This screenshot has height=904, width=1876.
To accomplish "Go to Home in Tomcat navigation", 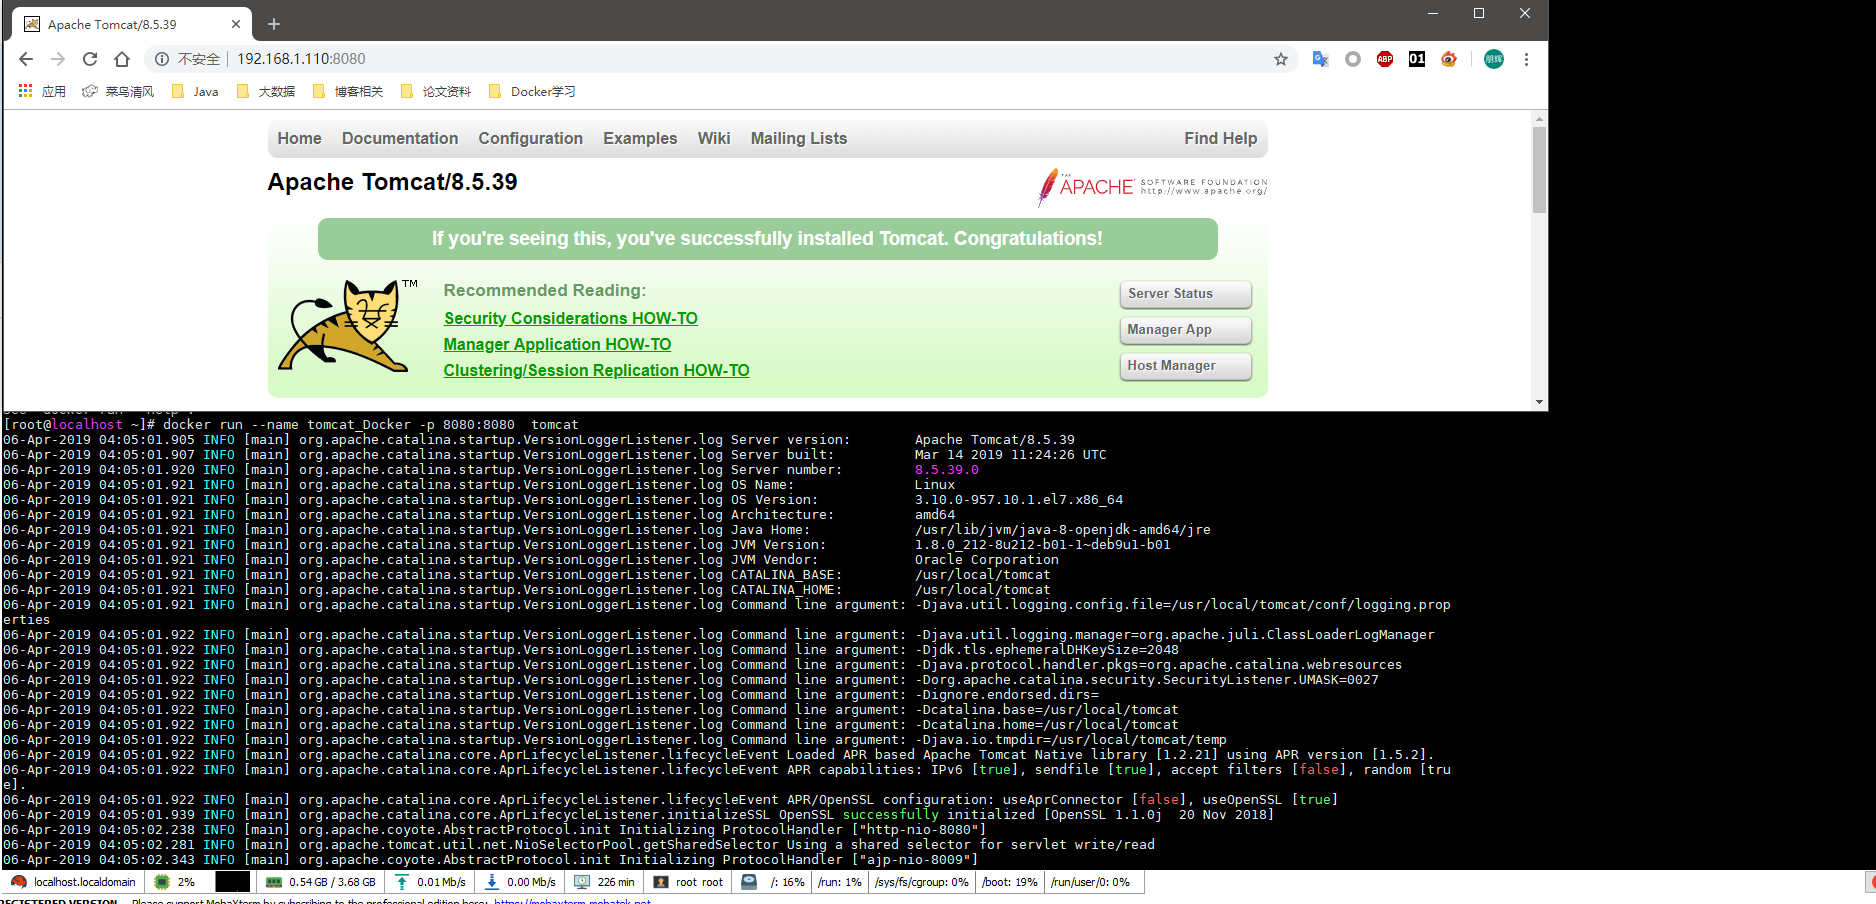I will 299,138.
